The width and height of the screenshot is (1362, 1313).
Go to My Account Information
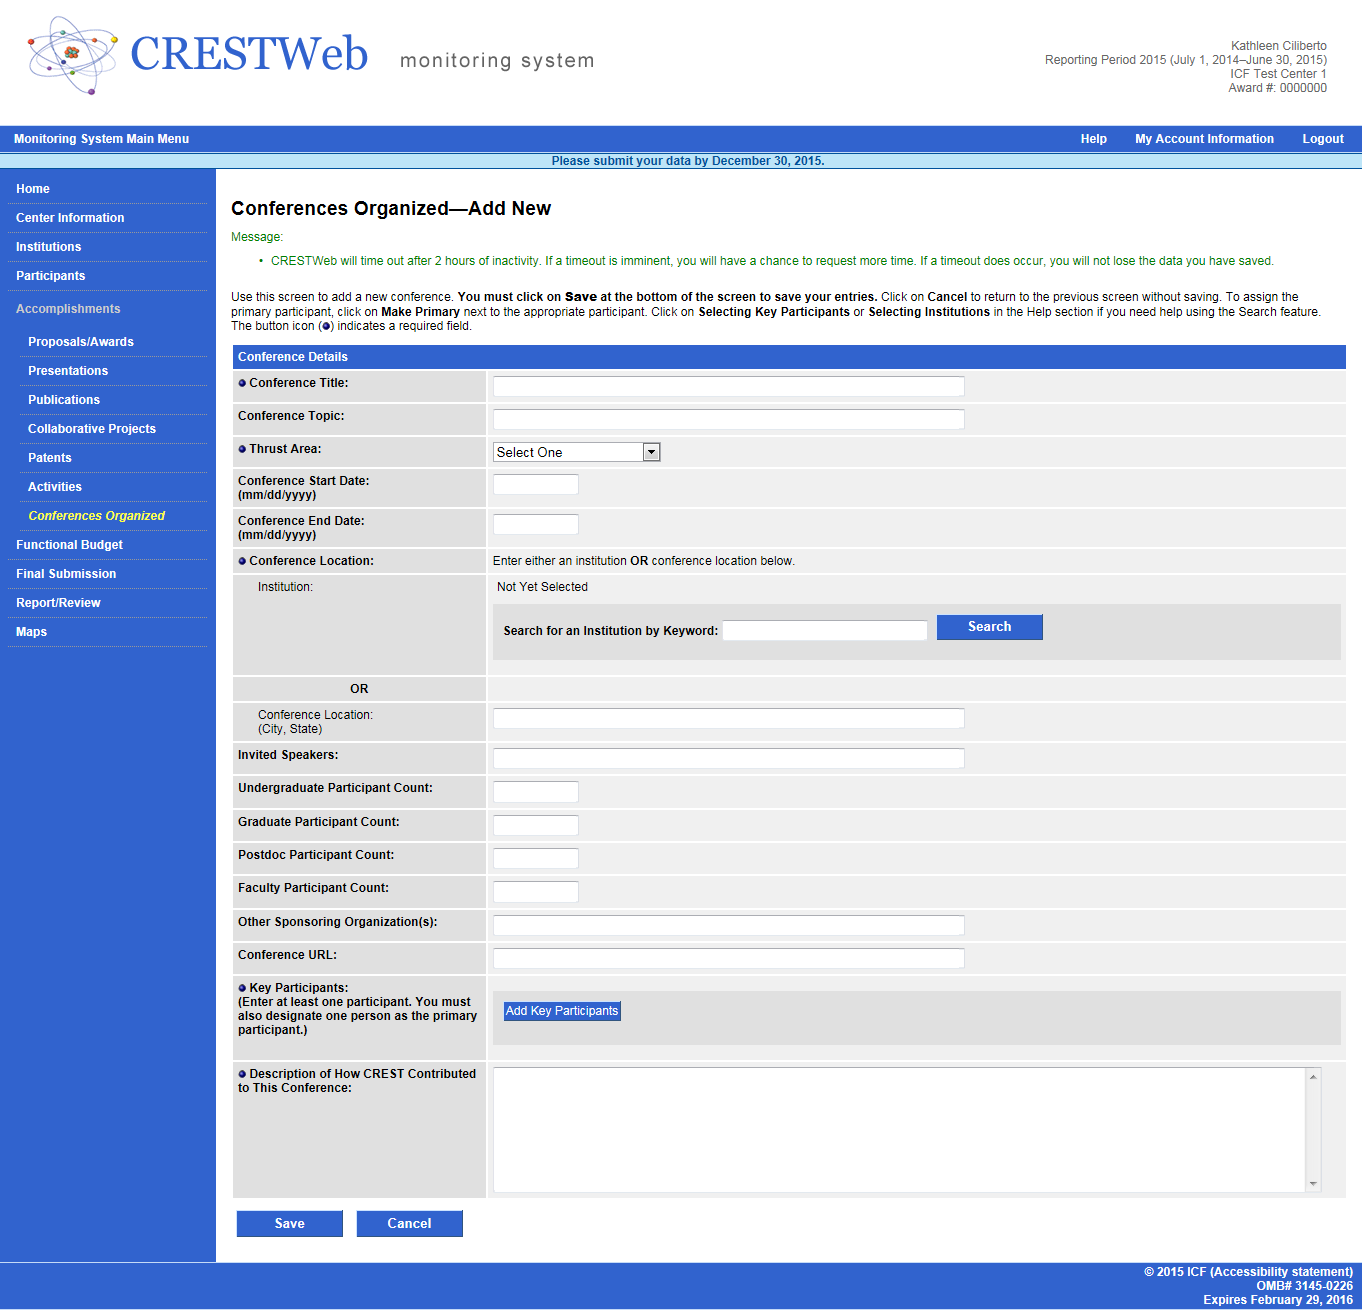tap(1204, 139)
